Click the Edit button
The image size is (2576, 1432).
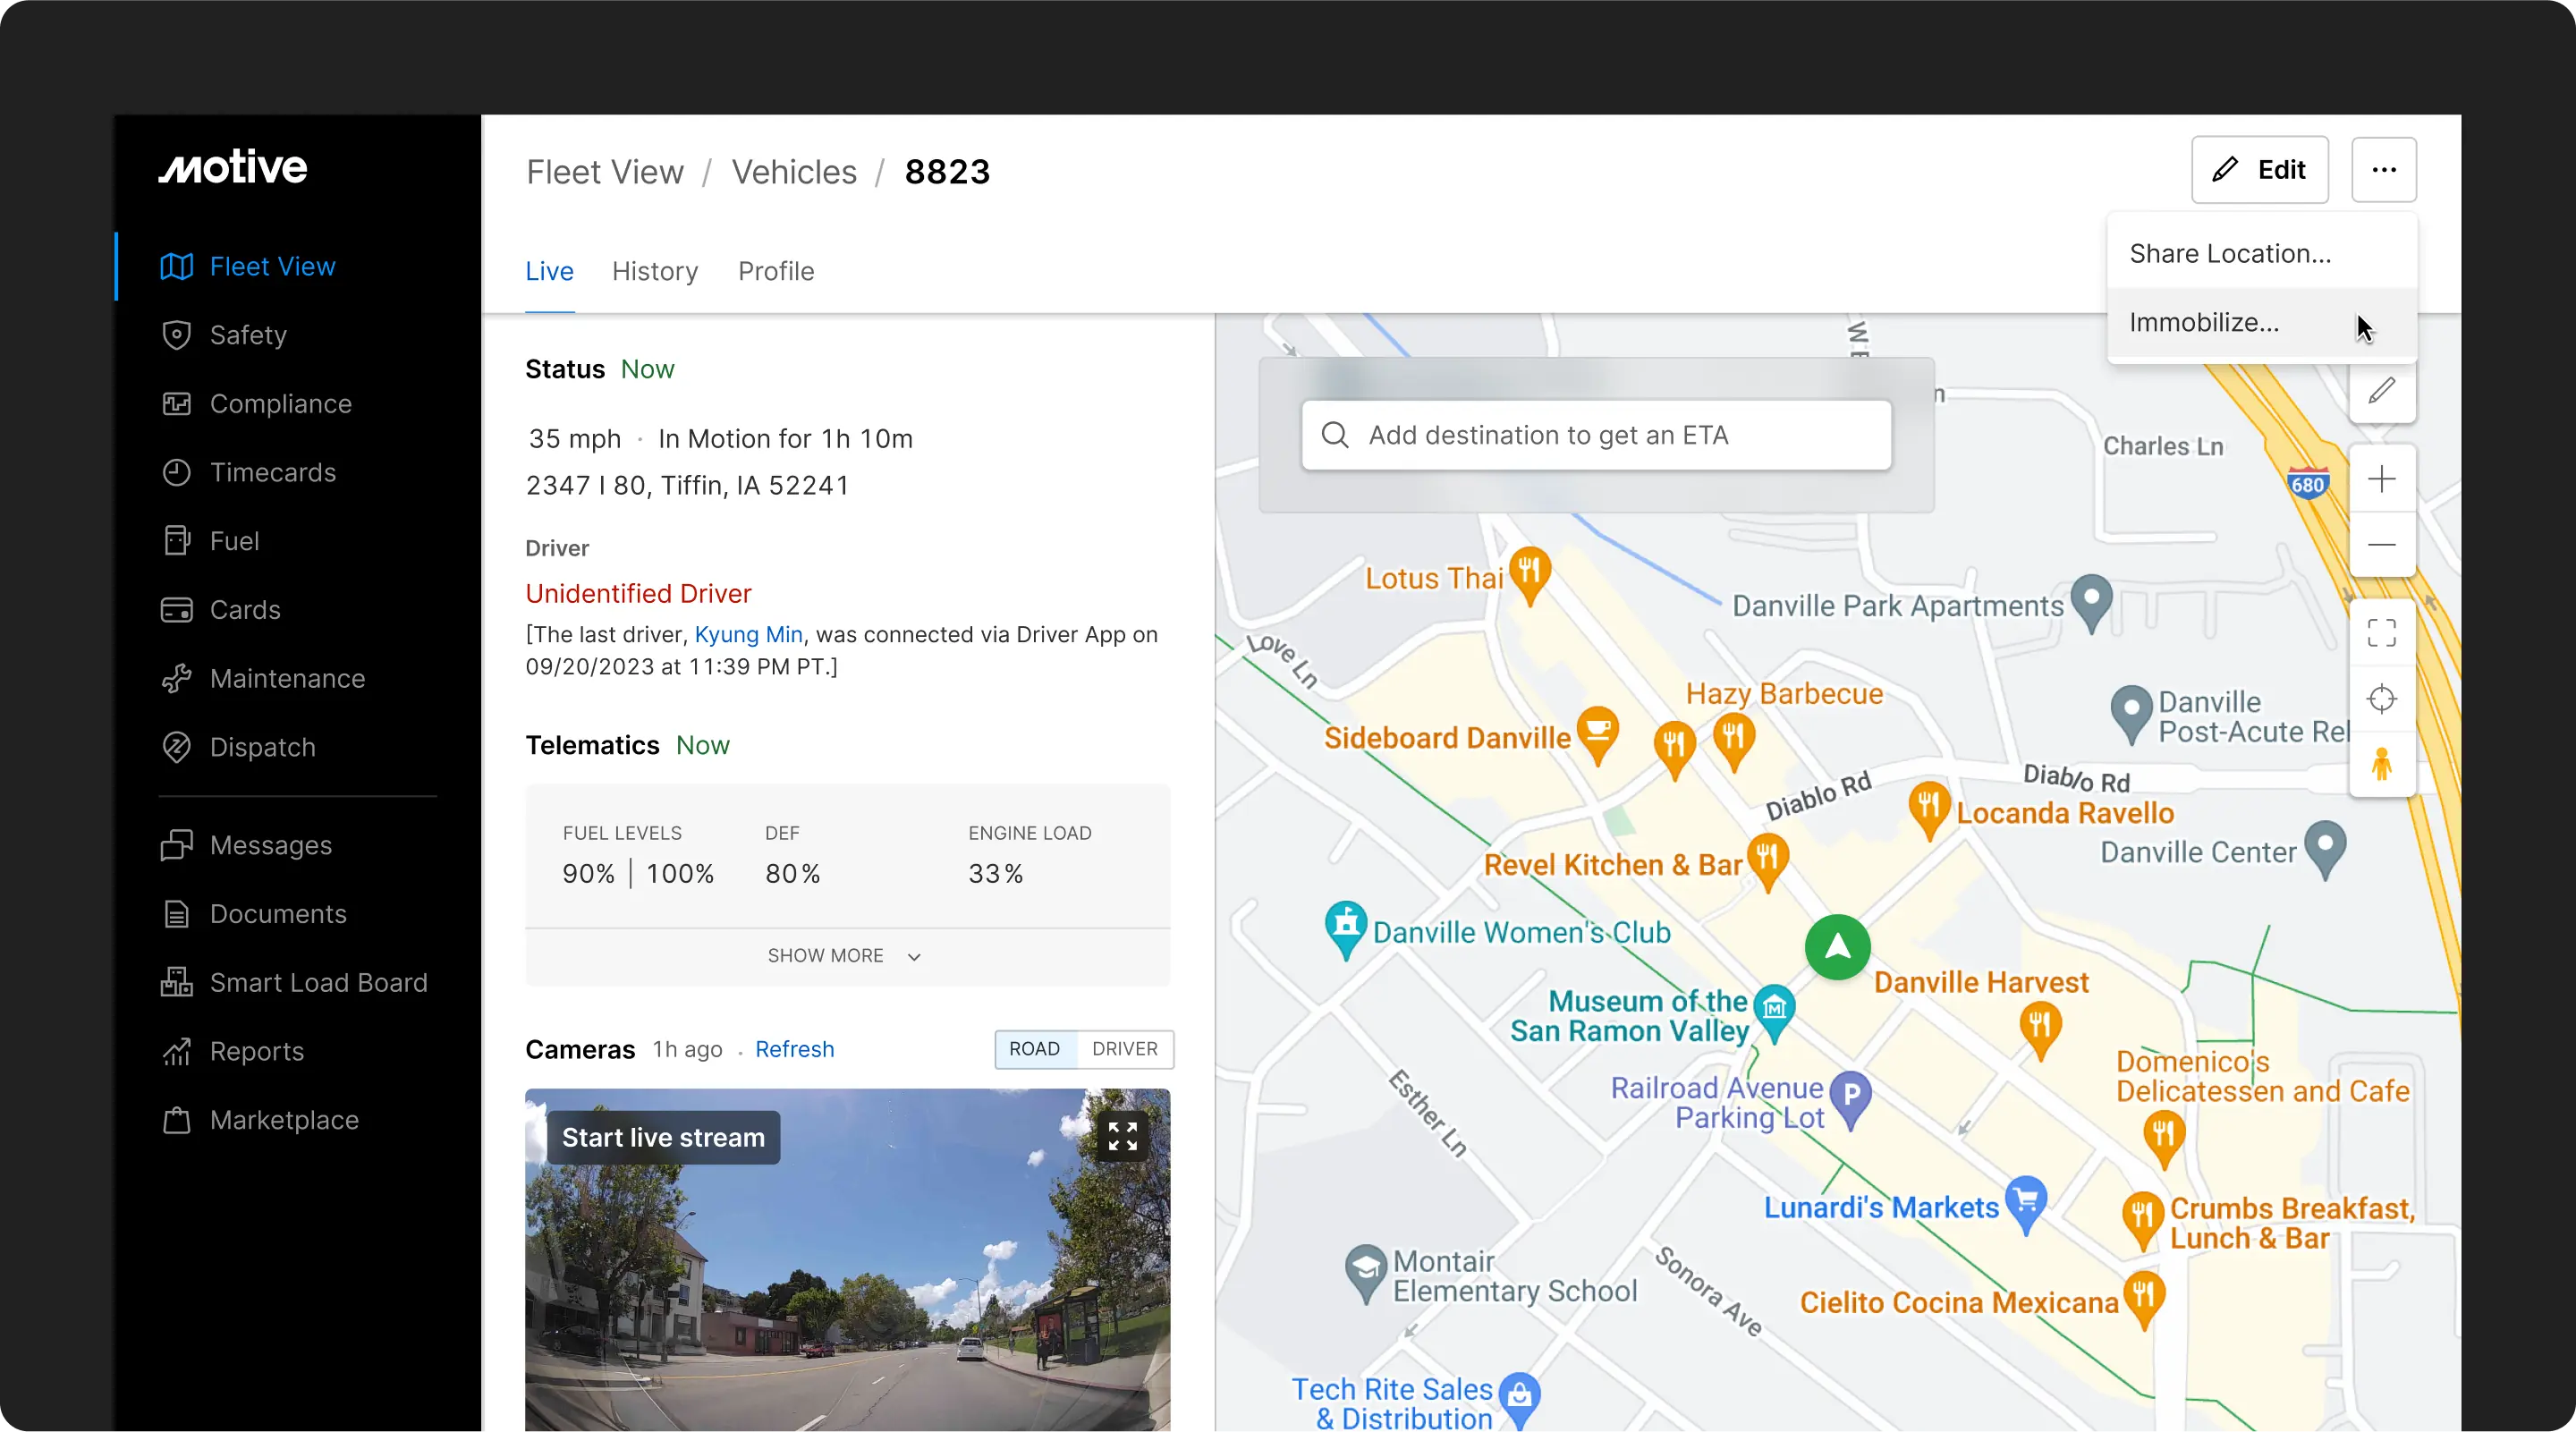[2259, 170]
